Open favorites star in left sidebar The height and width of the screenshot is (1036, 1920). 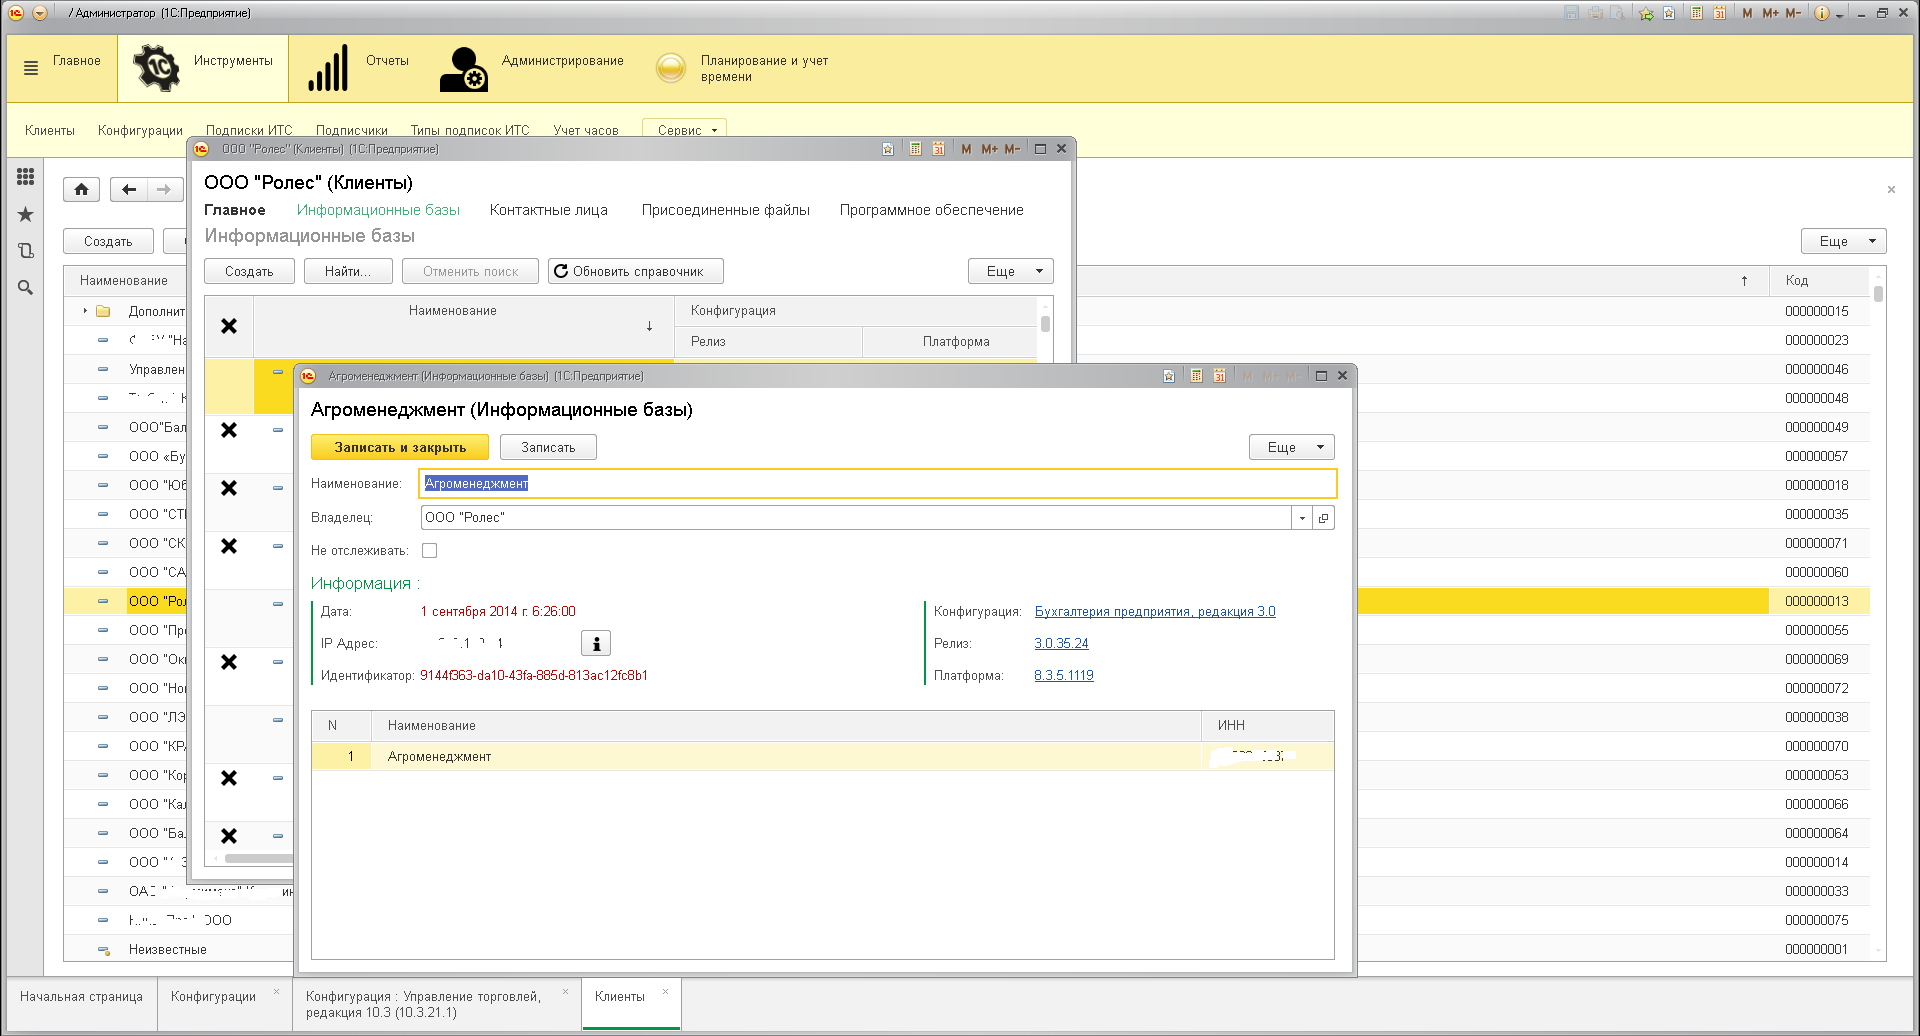[26, 214]
